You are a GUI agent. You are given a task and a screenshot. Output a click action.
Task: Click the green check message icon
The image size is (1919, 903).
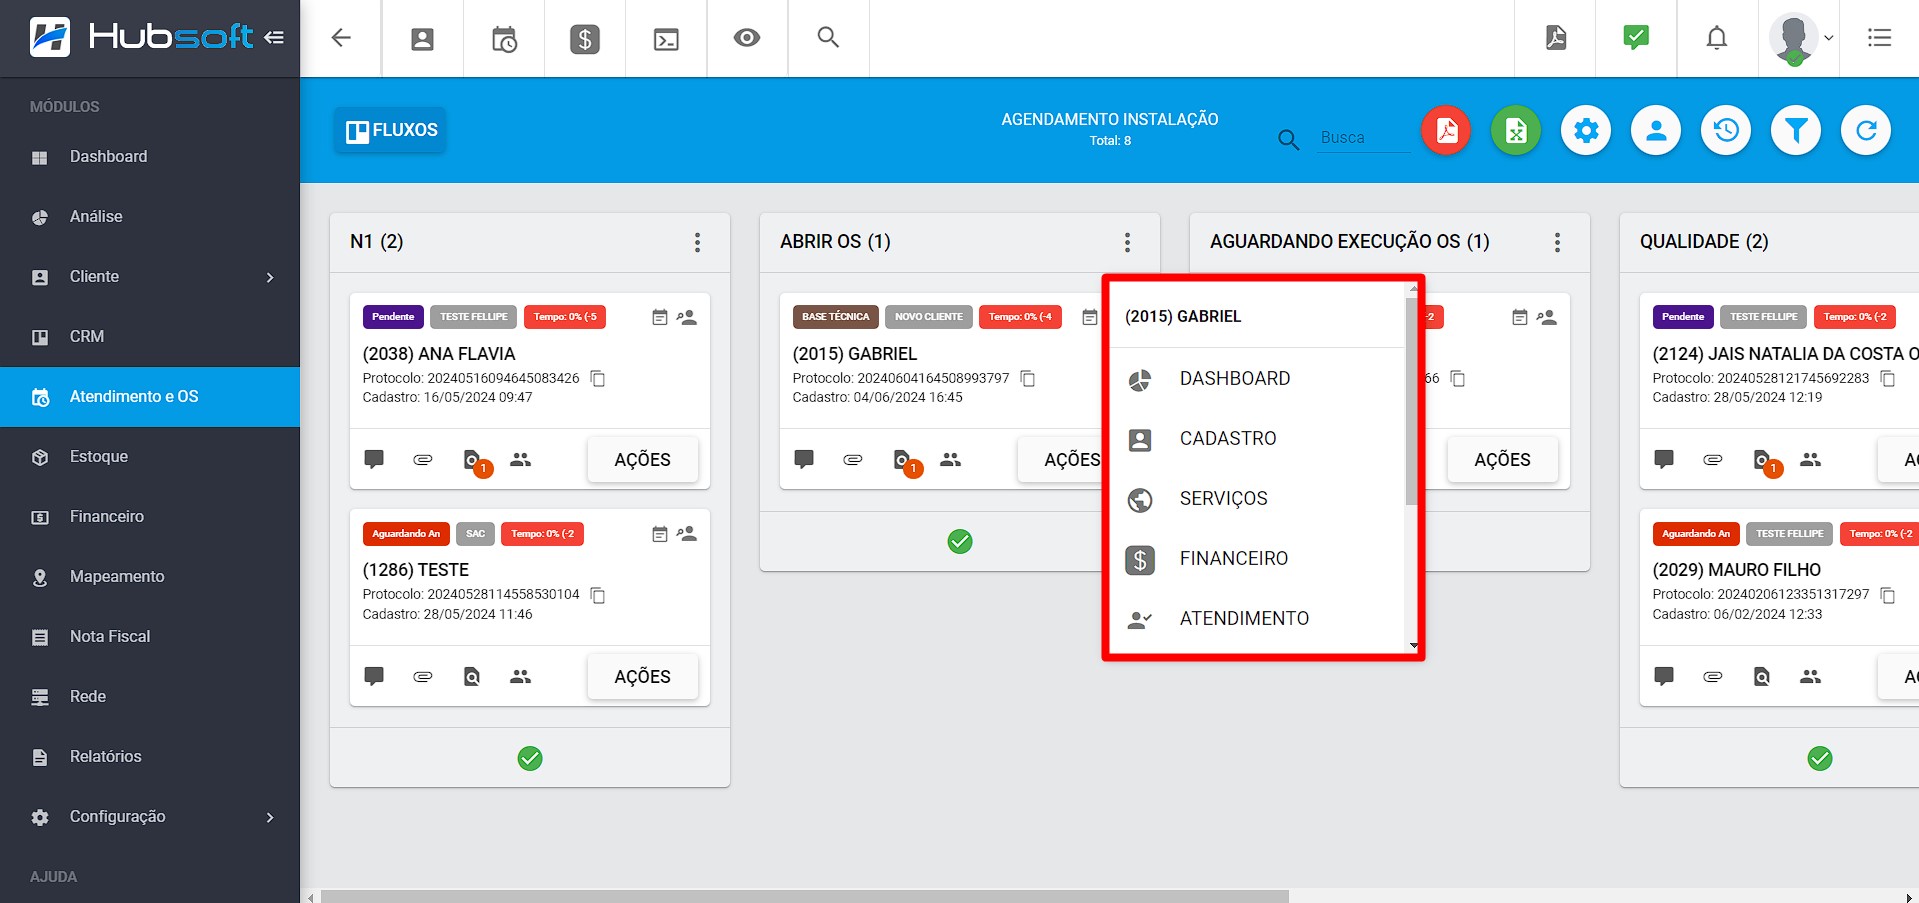1636,38
